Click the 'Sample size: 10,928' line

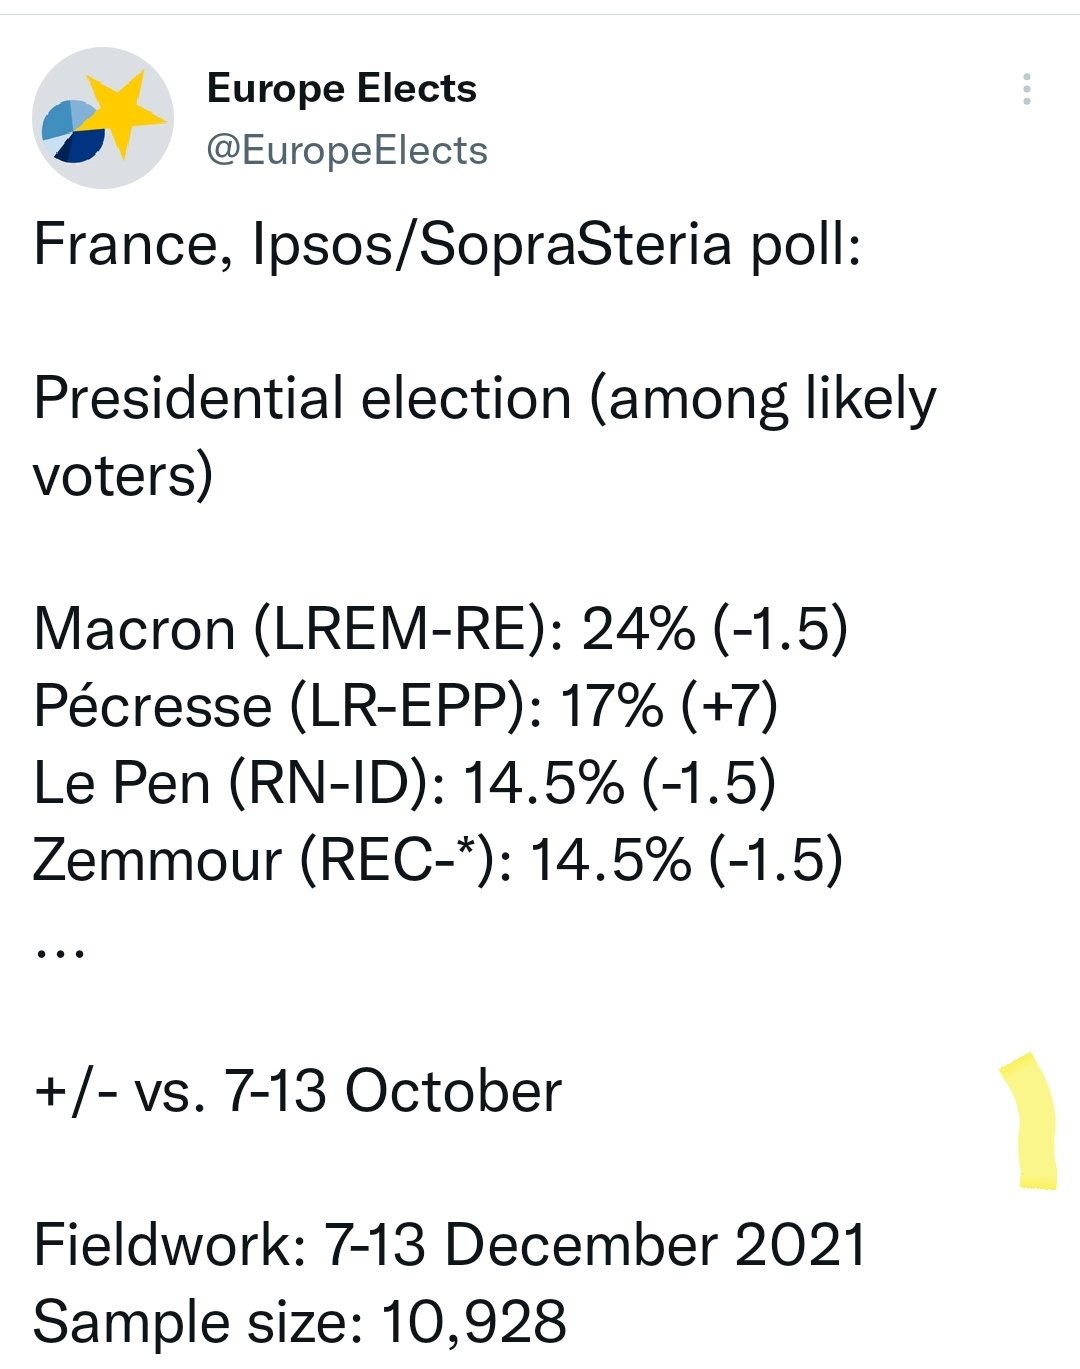click(299, 1321)
